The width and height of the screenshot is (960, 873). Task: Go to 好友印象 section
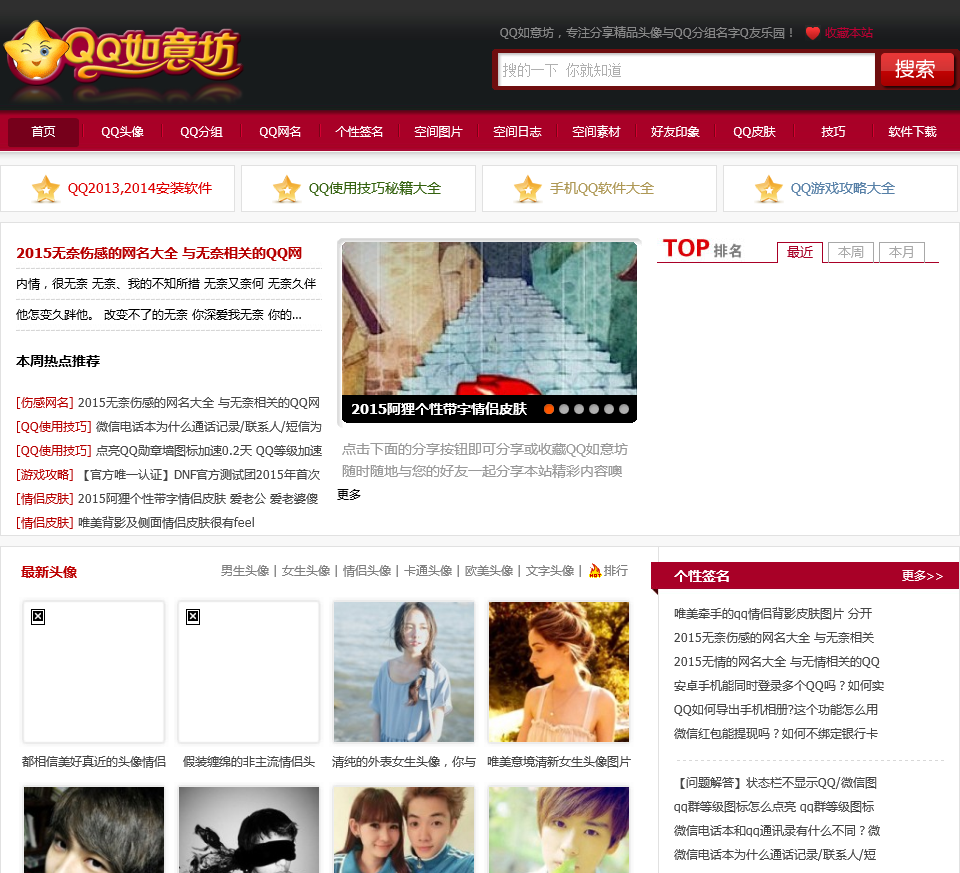(675, 132)
